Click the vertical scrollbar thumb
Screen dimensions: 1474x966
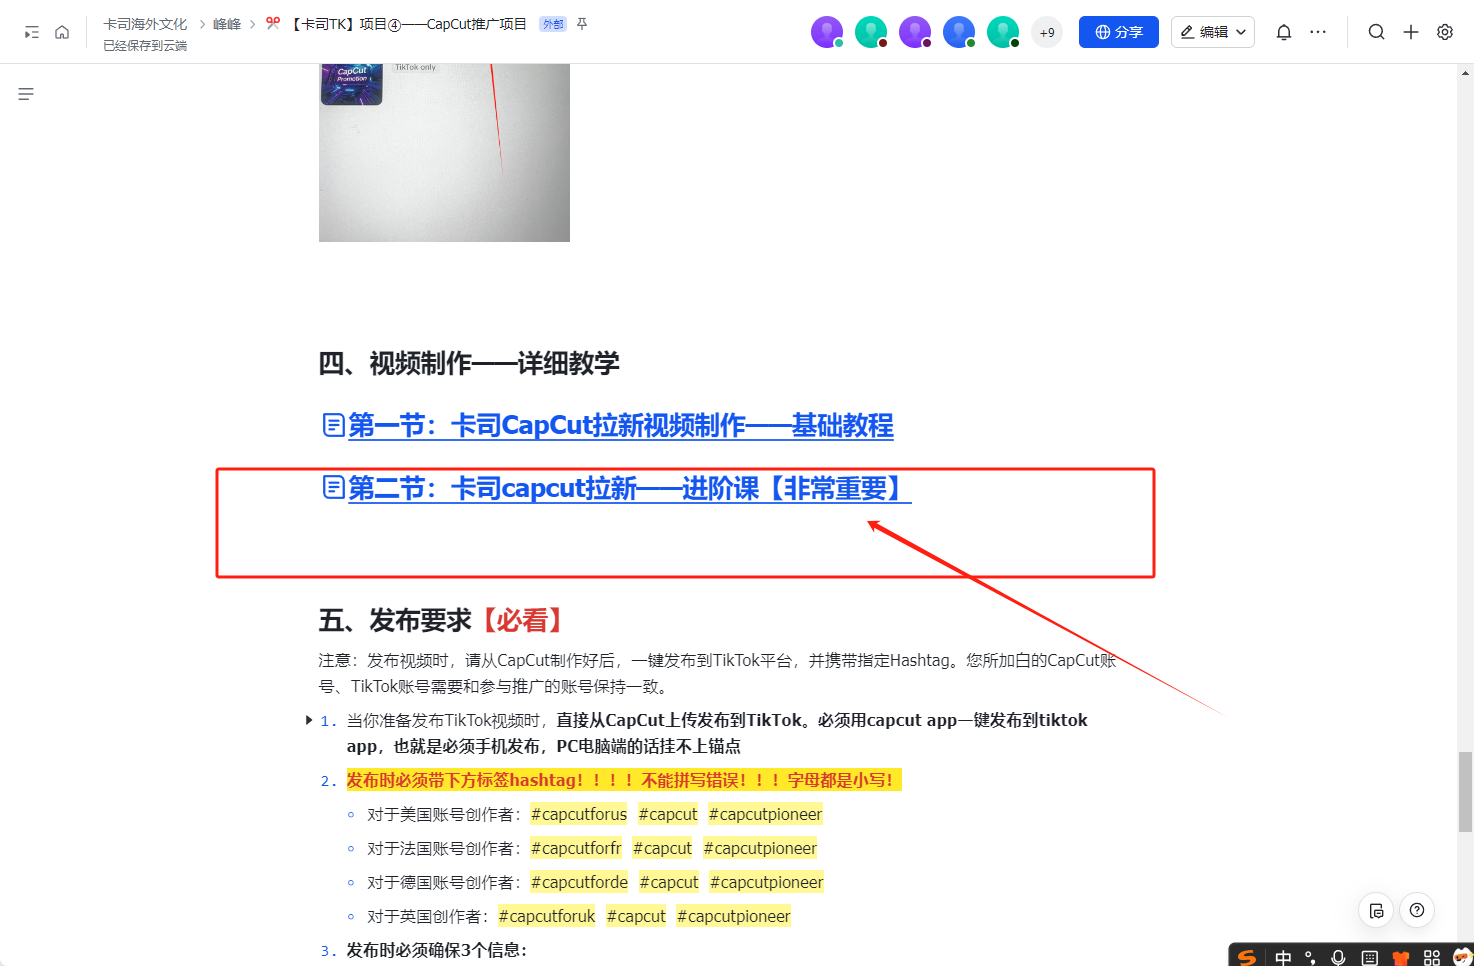1466,792
